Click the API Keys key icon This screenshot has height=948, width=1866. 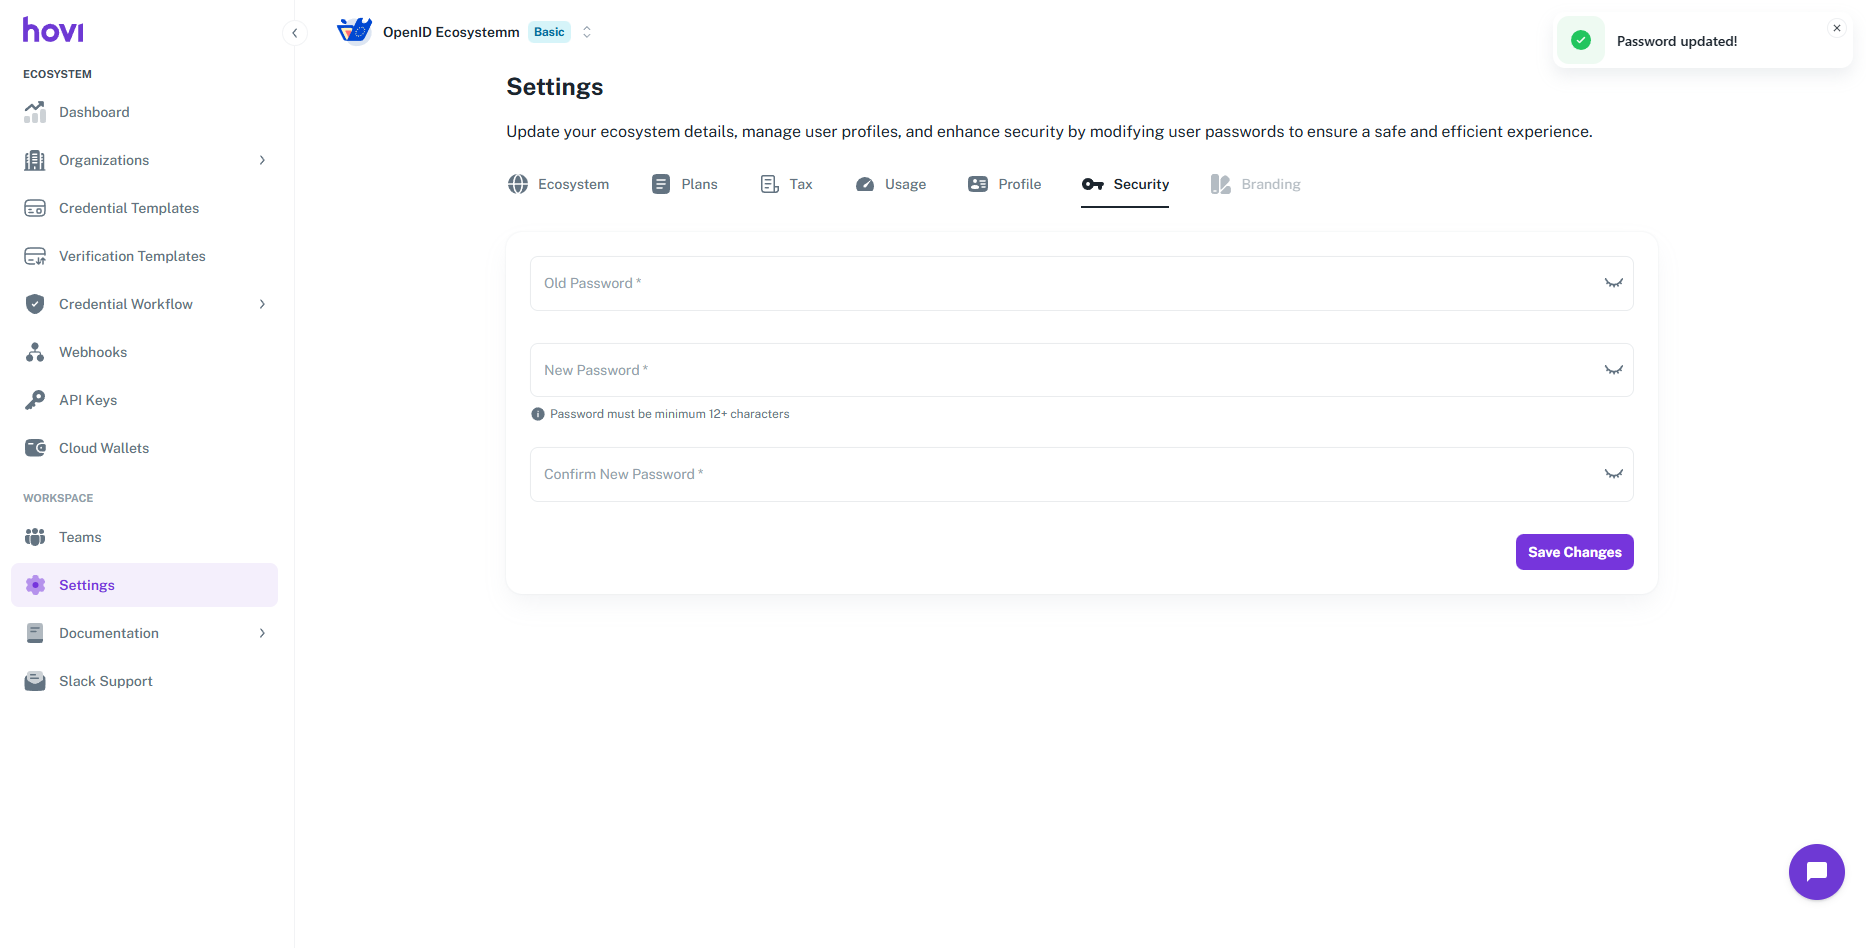click(x=35, y=400)
